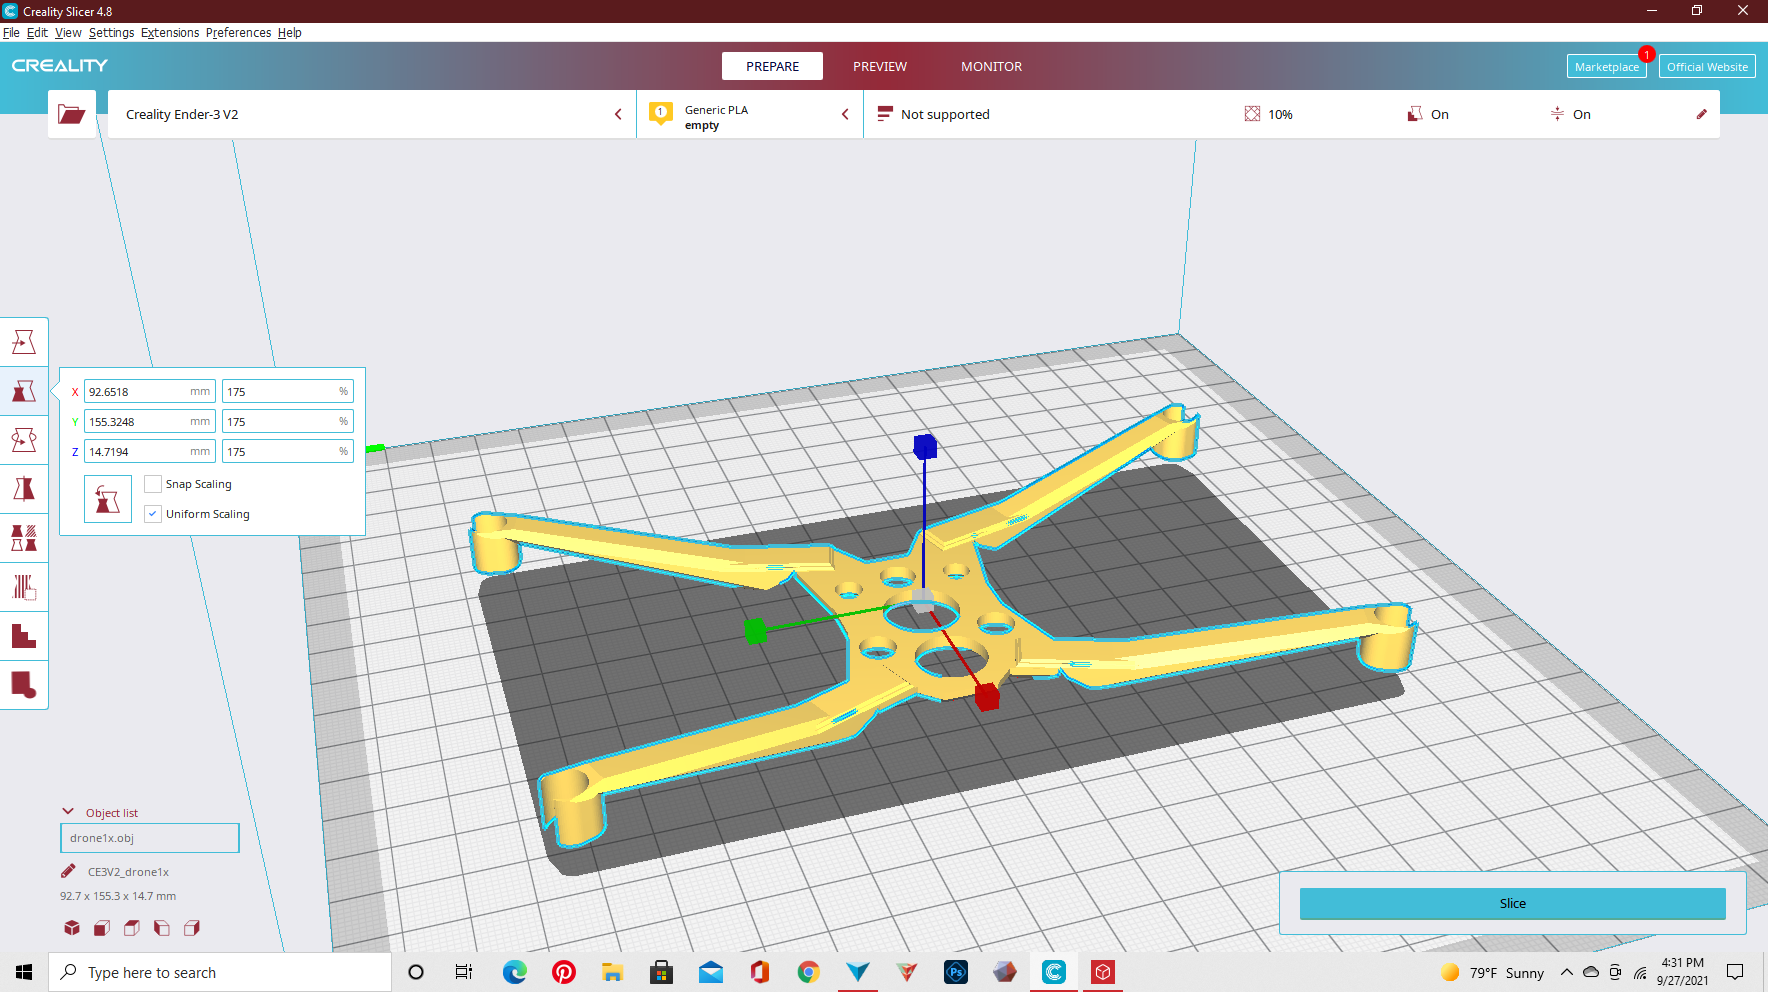Click the Reset scale button icon
Viewport: 1768px width, 992px height.
(x=108, y=498)
